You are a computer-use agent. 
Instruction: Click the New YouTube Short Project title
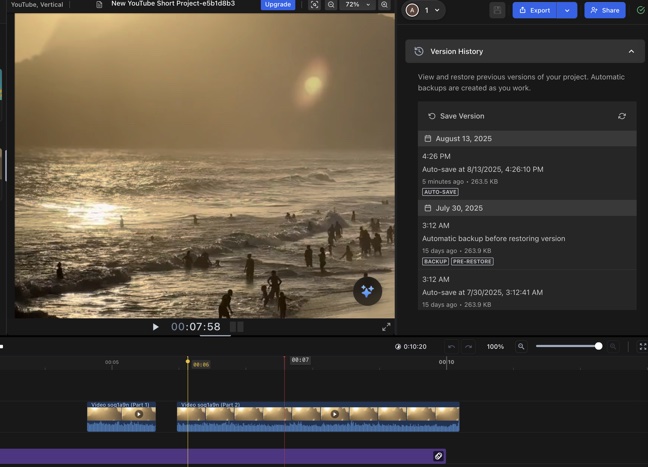pos(173,4)
